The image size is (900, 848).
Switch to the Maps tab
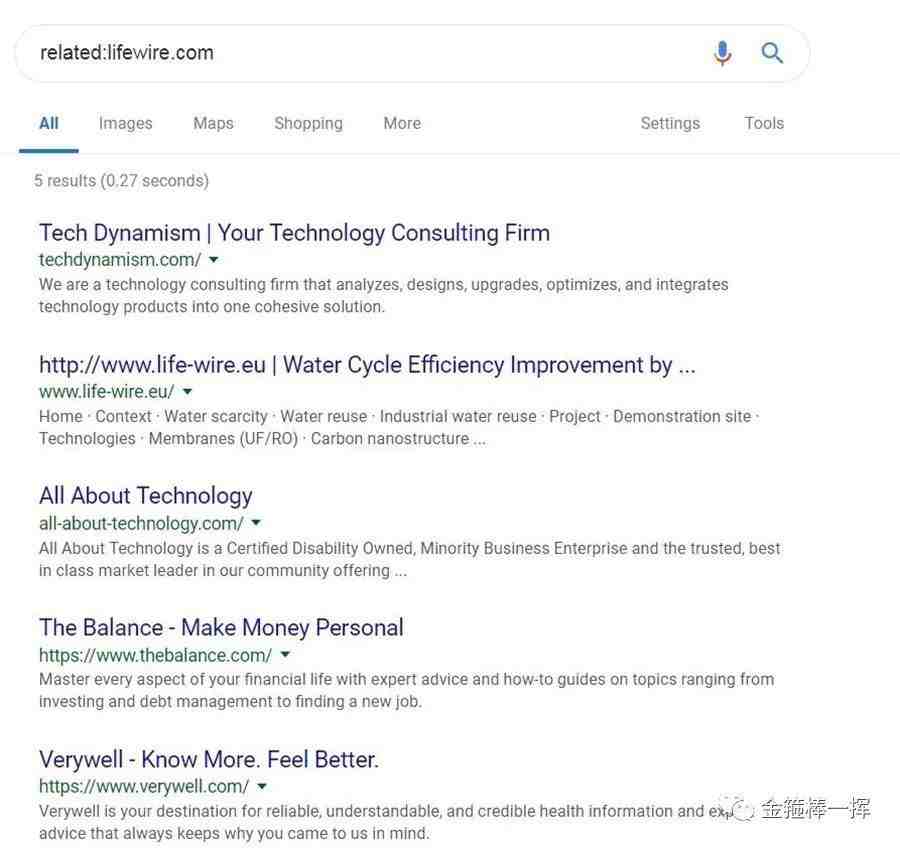(x=214, y=123)
